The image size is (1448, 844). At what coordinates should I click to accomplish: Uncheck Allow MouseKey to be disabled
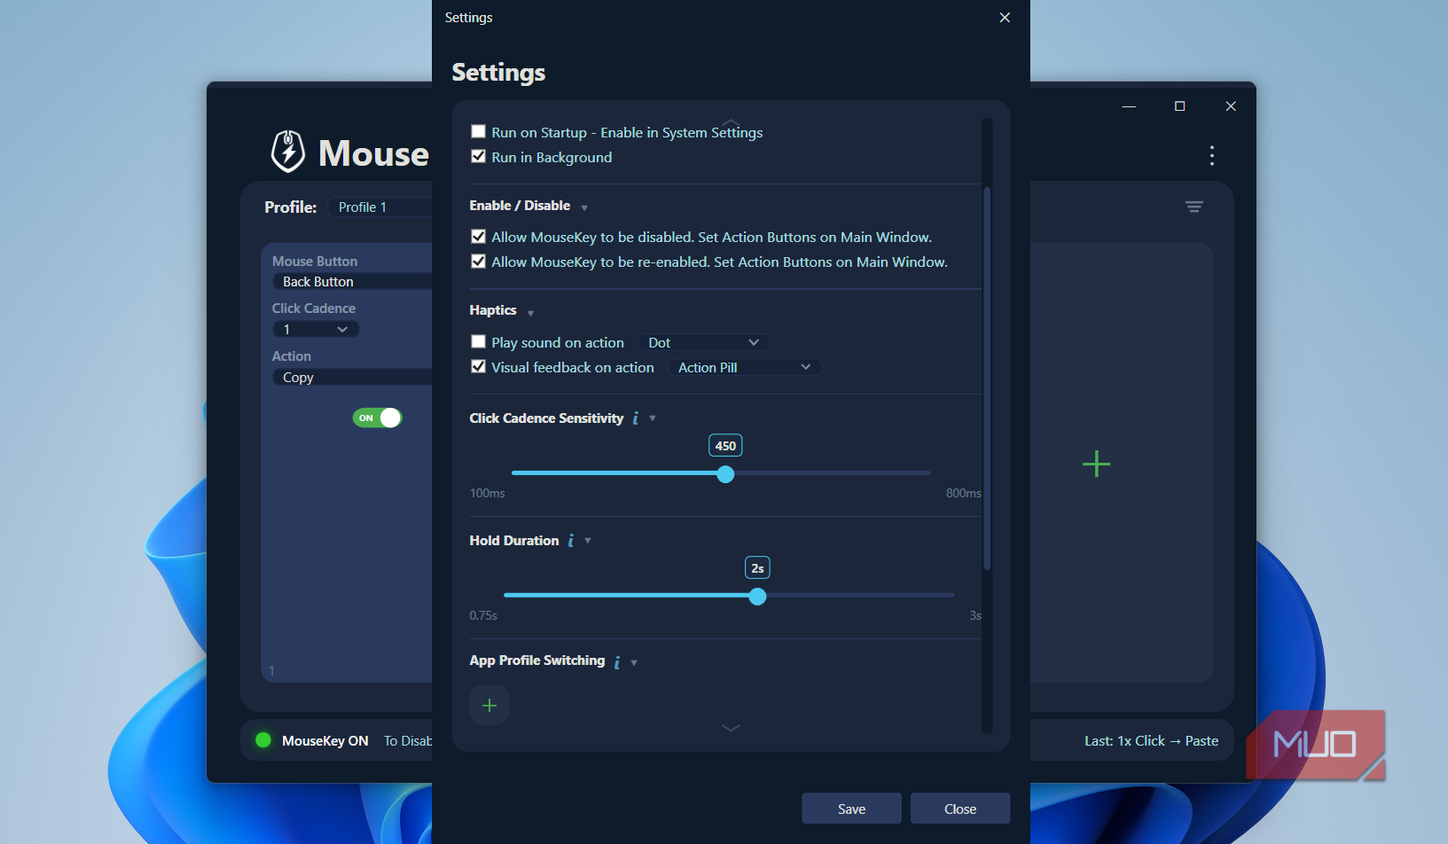(x=478, y=236)
